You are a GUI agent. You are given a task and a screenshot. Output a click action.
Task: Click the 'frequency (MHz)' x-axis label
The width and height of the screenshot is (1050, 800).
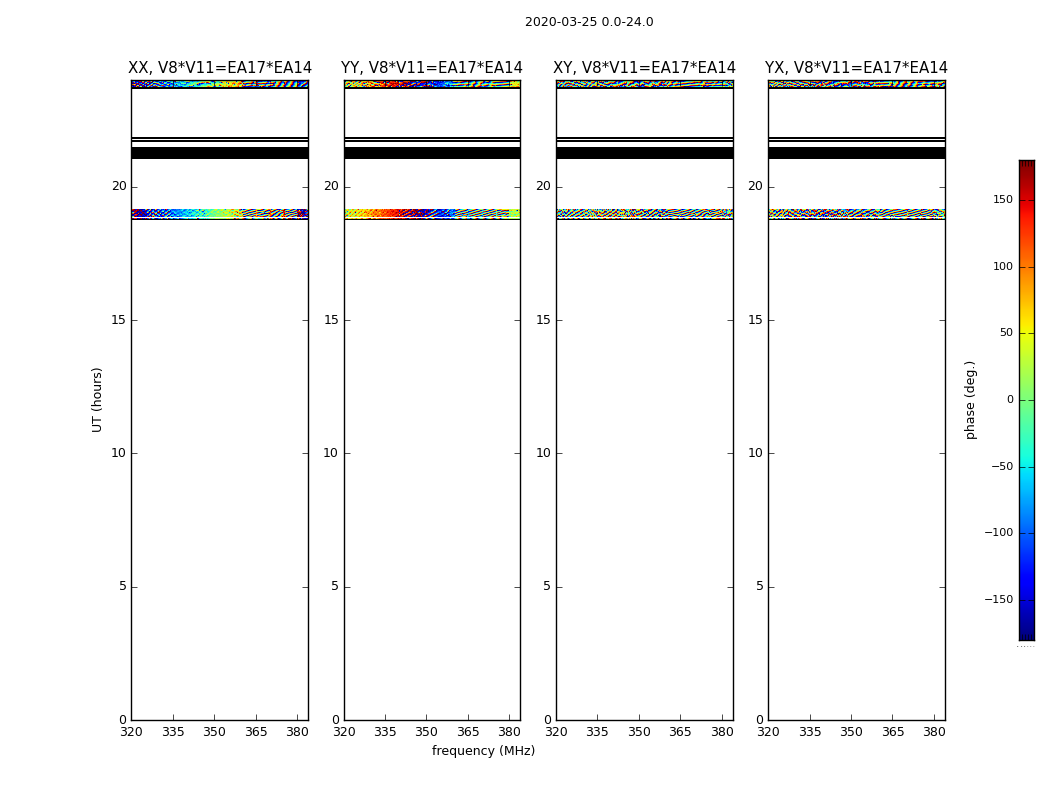(483, 750)
